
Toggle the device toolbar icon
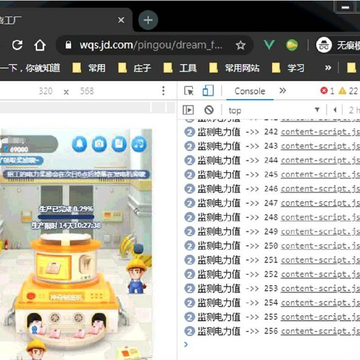coord(208,91)
